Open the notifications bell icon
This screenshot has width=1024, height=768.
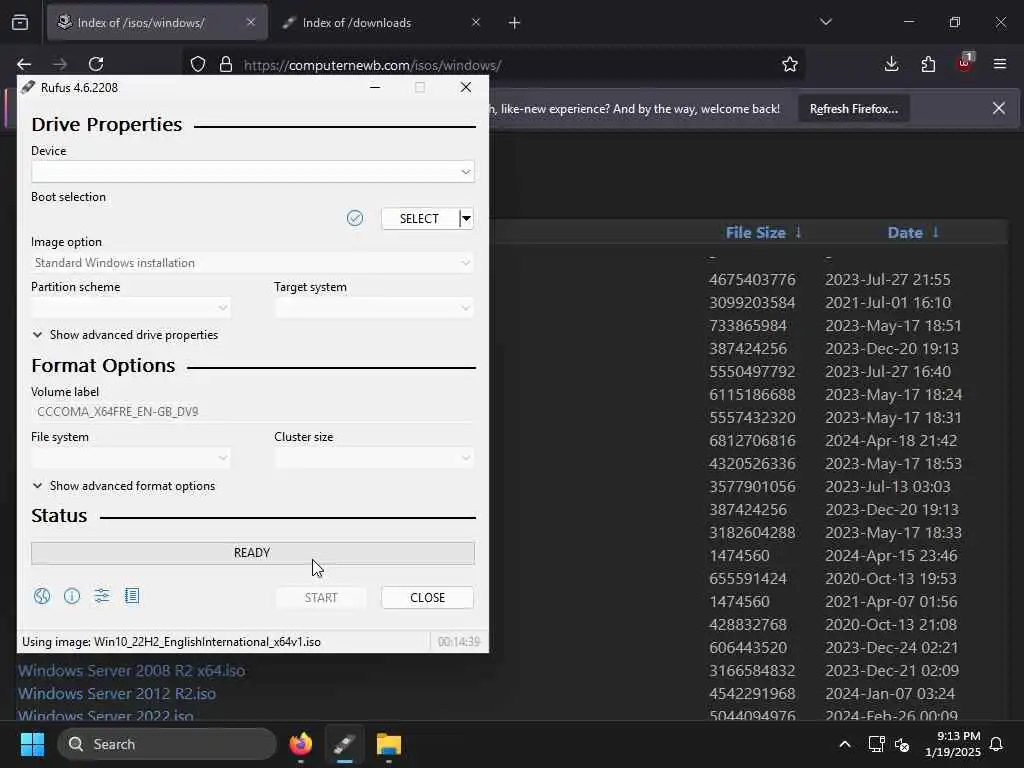click(997, 744)
